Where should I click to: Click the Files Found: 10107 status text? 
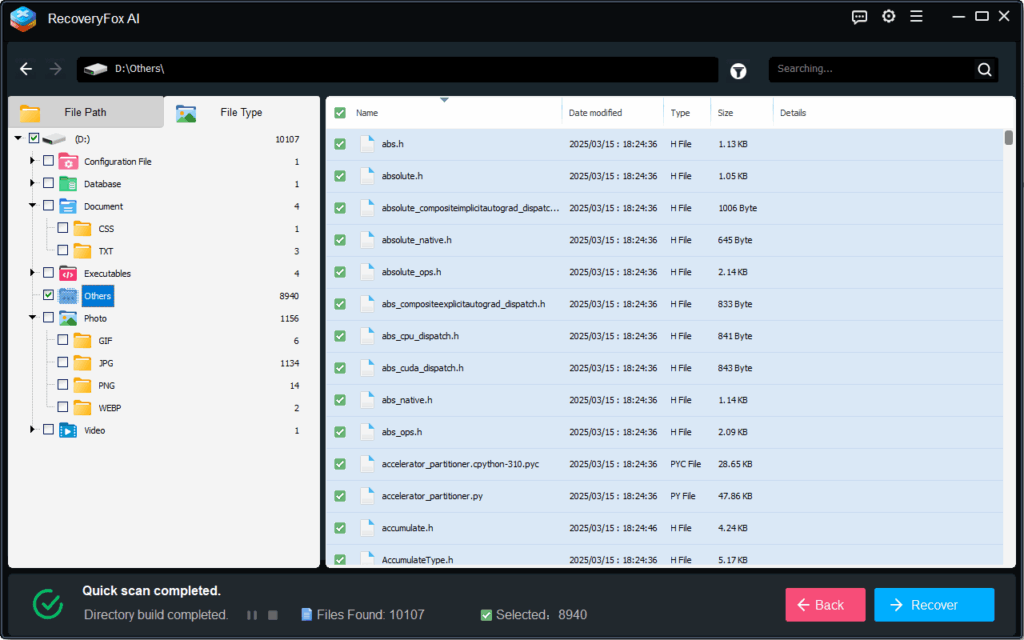point(370,615)
